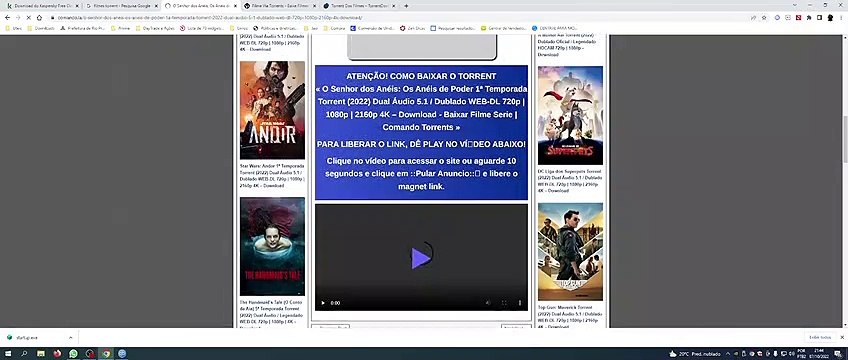Open Top Gun Maverick poster

click(x=570, y=251)
